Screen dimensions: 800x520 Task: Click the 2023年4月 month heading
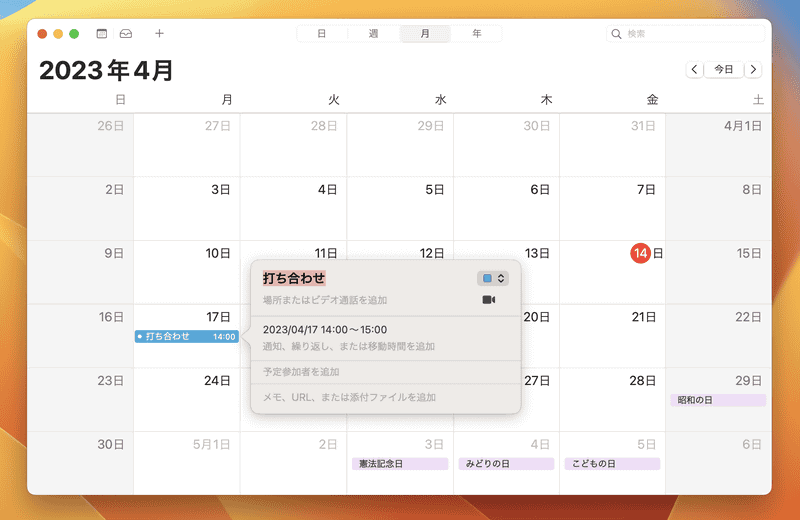pos(106,70)
